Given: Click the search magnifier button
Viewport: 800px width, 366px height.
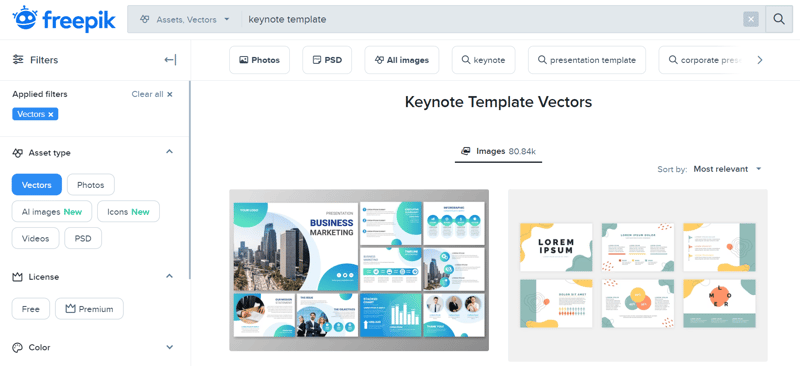Looking at the screenshot, I should click(779, 19).
